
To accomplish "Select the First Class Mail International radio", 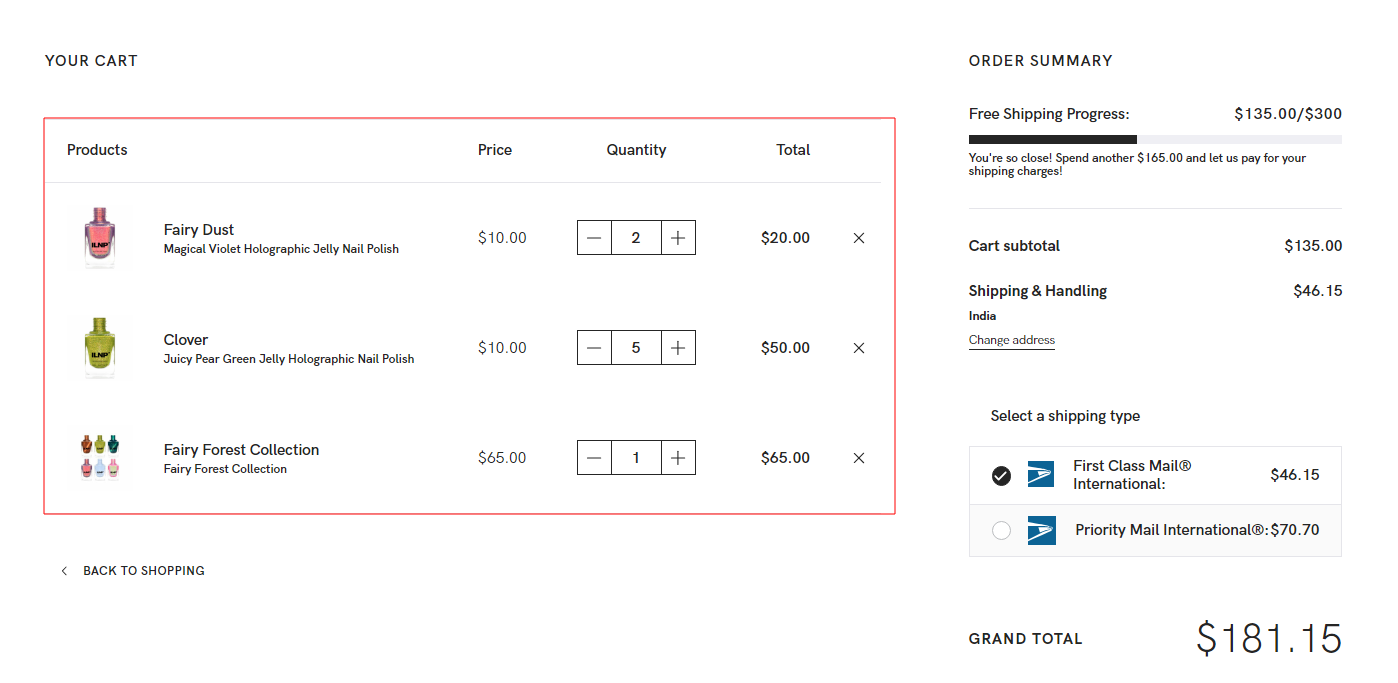I will (1001, 476).
